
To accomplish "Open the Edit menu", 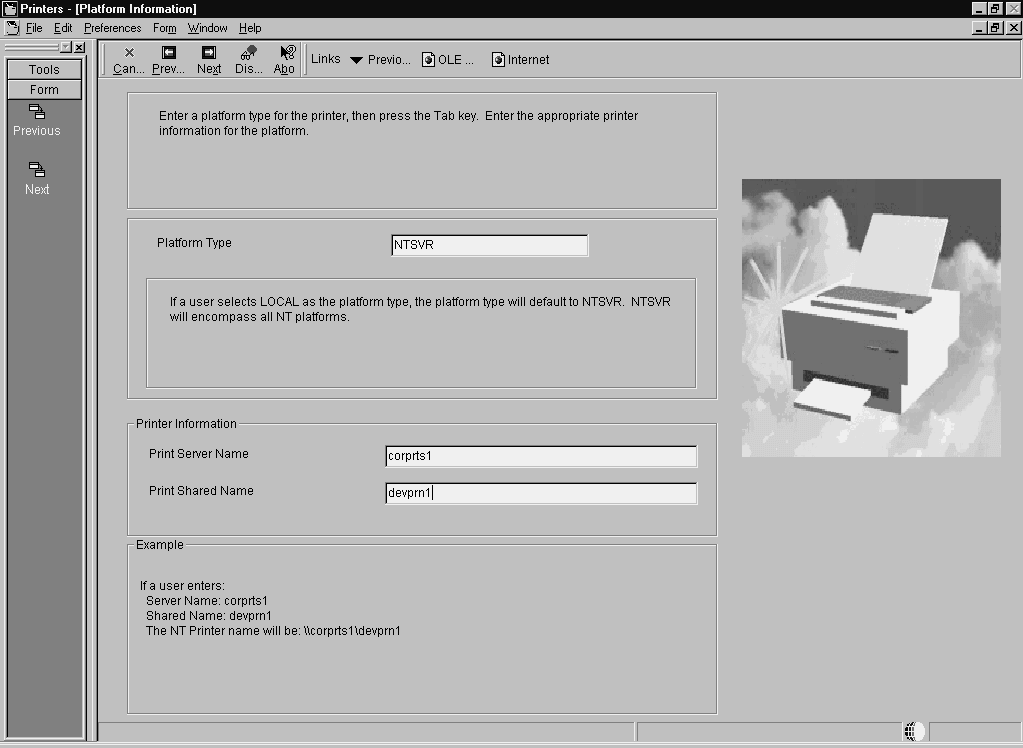I will click(x=63, y=28).
